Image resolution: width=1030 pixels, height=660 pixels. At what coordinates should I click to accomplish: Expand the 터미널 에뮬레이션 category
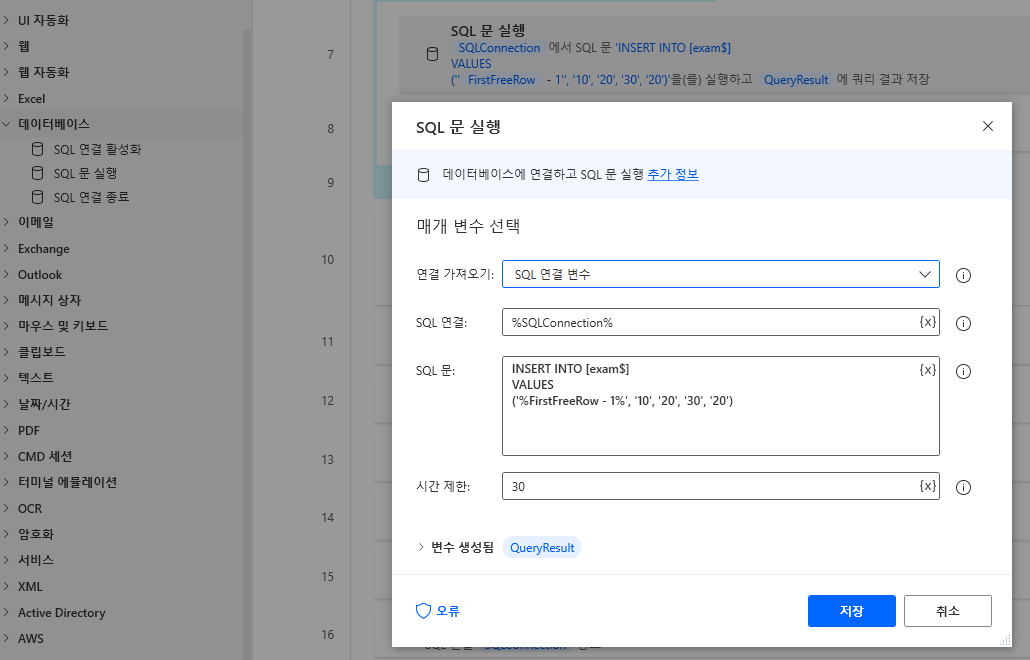click(x=7, y=482)
